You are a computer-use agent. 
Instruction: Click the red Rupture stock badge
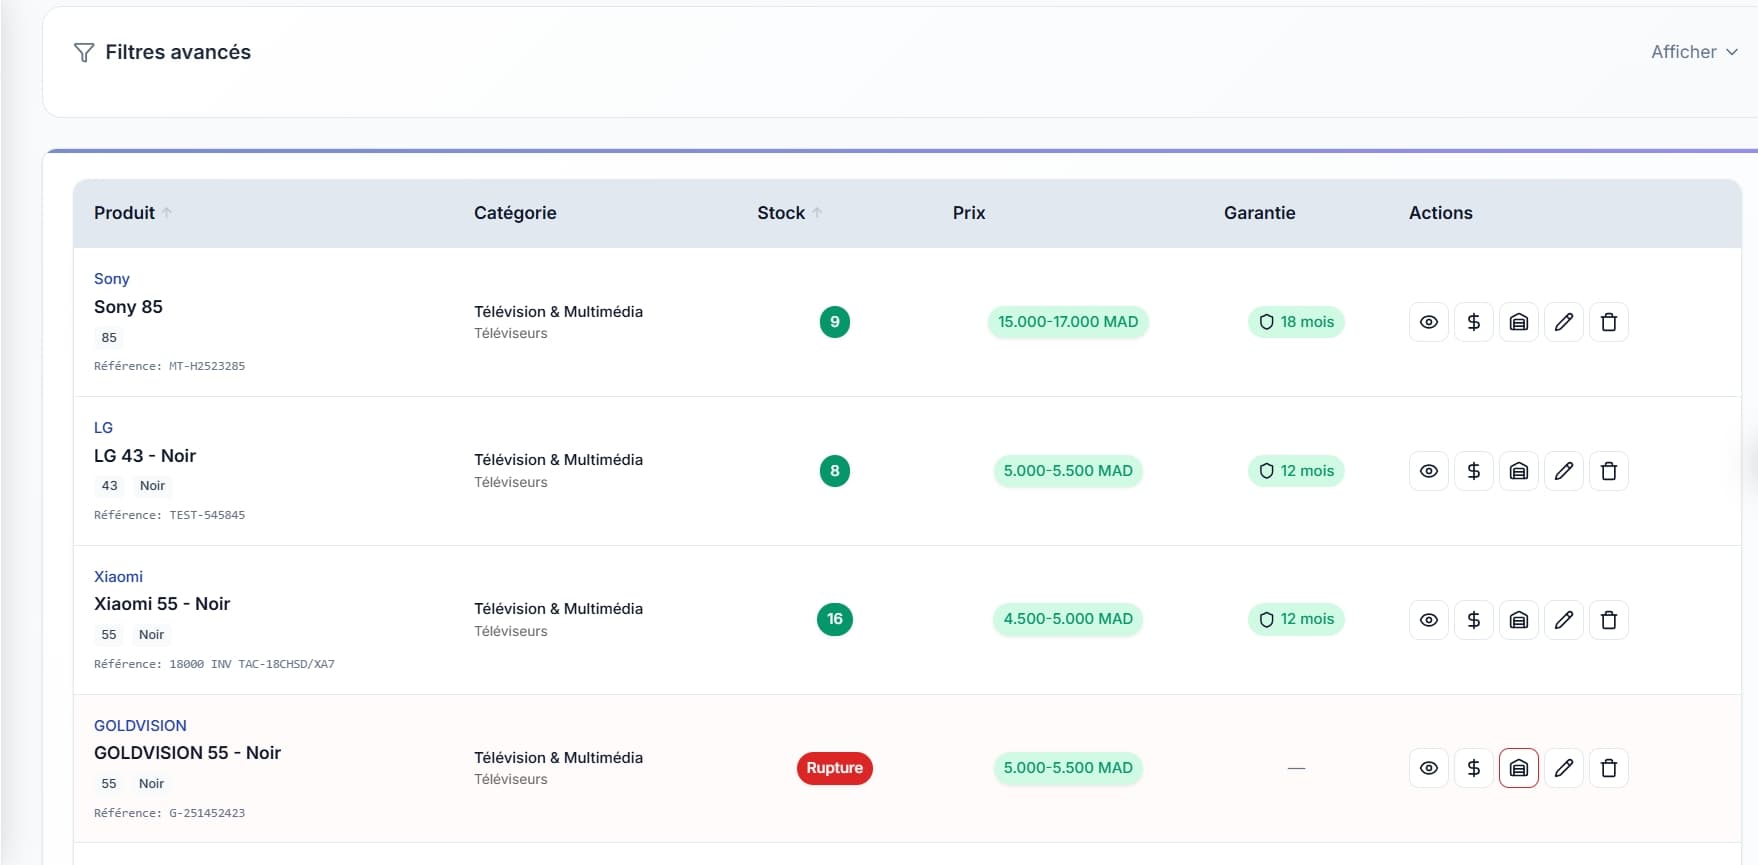coord(835,768)
